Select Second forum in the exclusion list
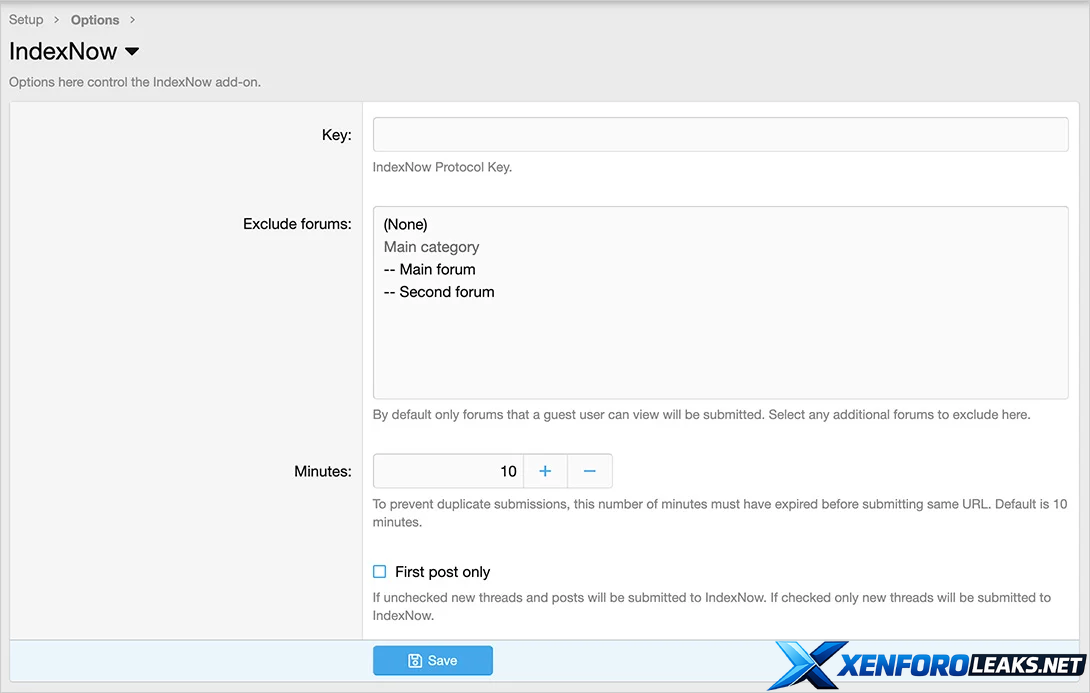 (439, 291)
